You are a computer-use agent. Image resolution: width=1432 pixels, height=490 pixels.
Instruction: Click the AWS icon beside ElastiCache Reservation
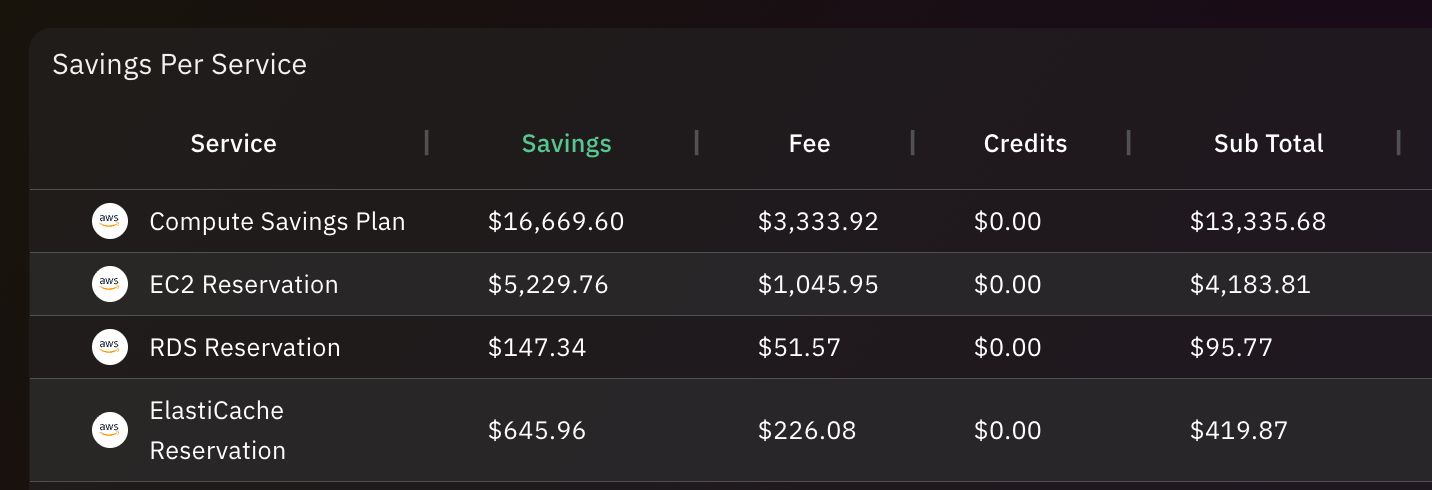point(110,430)
